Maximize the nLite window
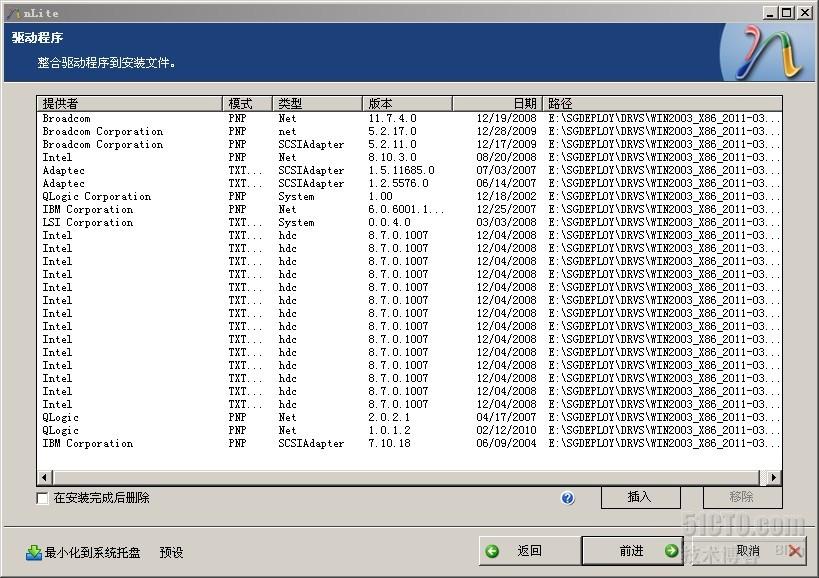 pyautogui.click(x=787, y=13)
